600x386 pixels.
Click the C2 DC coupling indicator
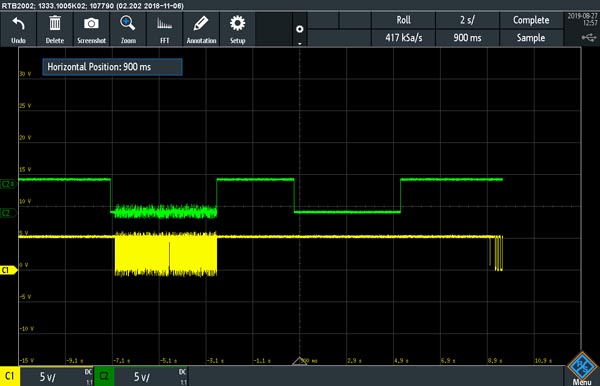pos(183,372)
